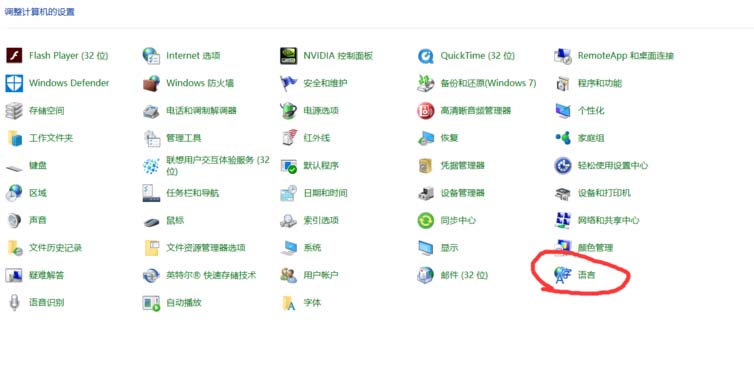Open the 网络和共享中心 network icon
The width and height of the screenshot is (754, 383).
tap(563, 220)
